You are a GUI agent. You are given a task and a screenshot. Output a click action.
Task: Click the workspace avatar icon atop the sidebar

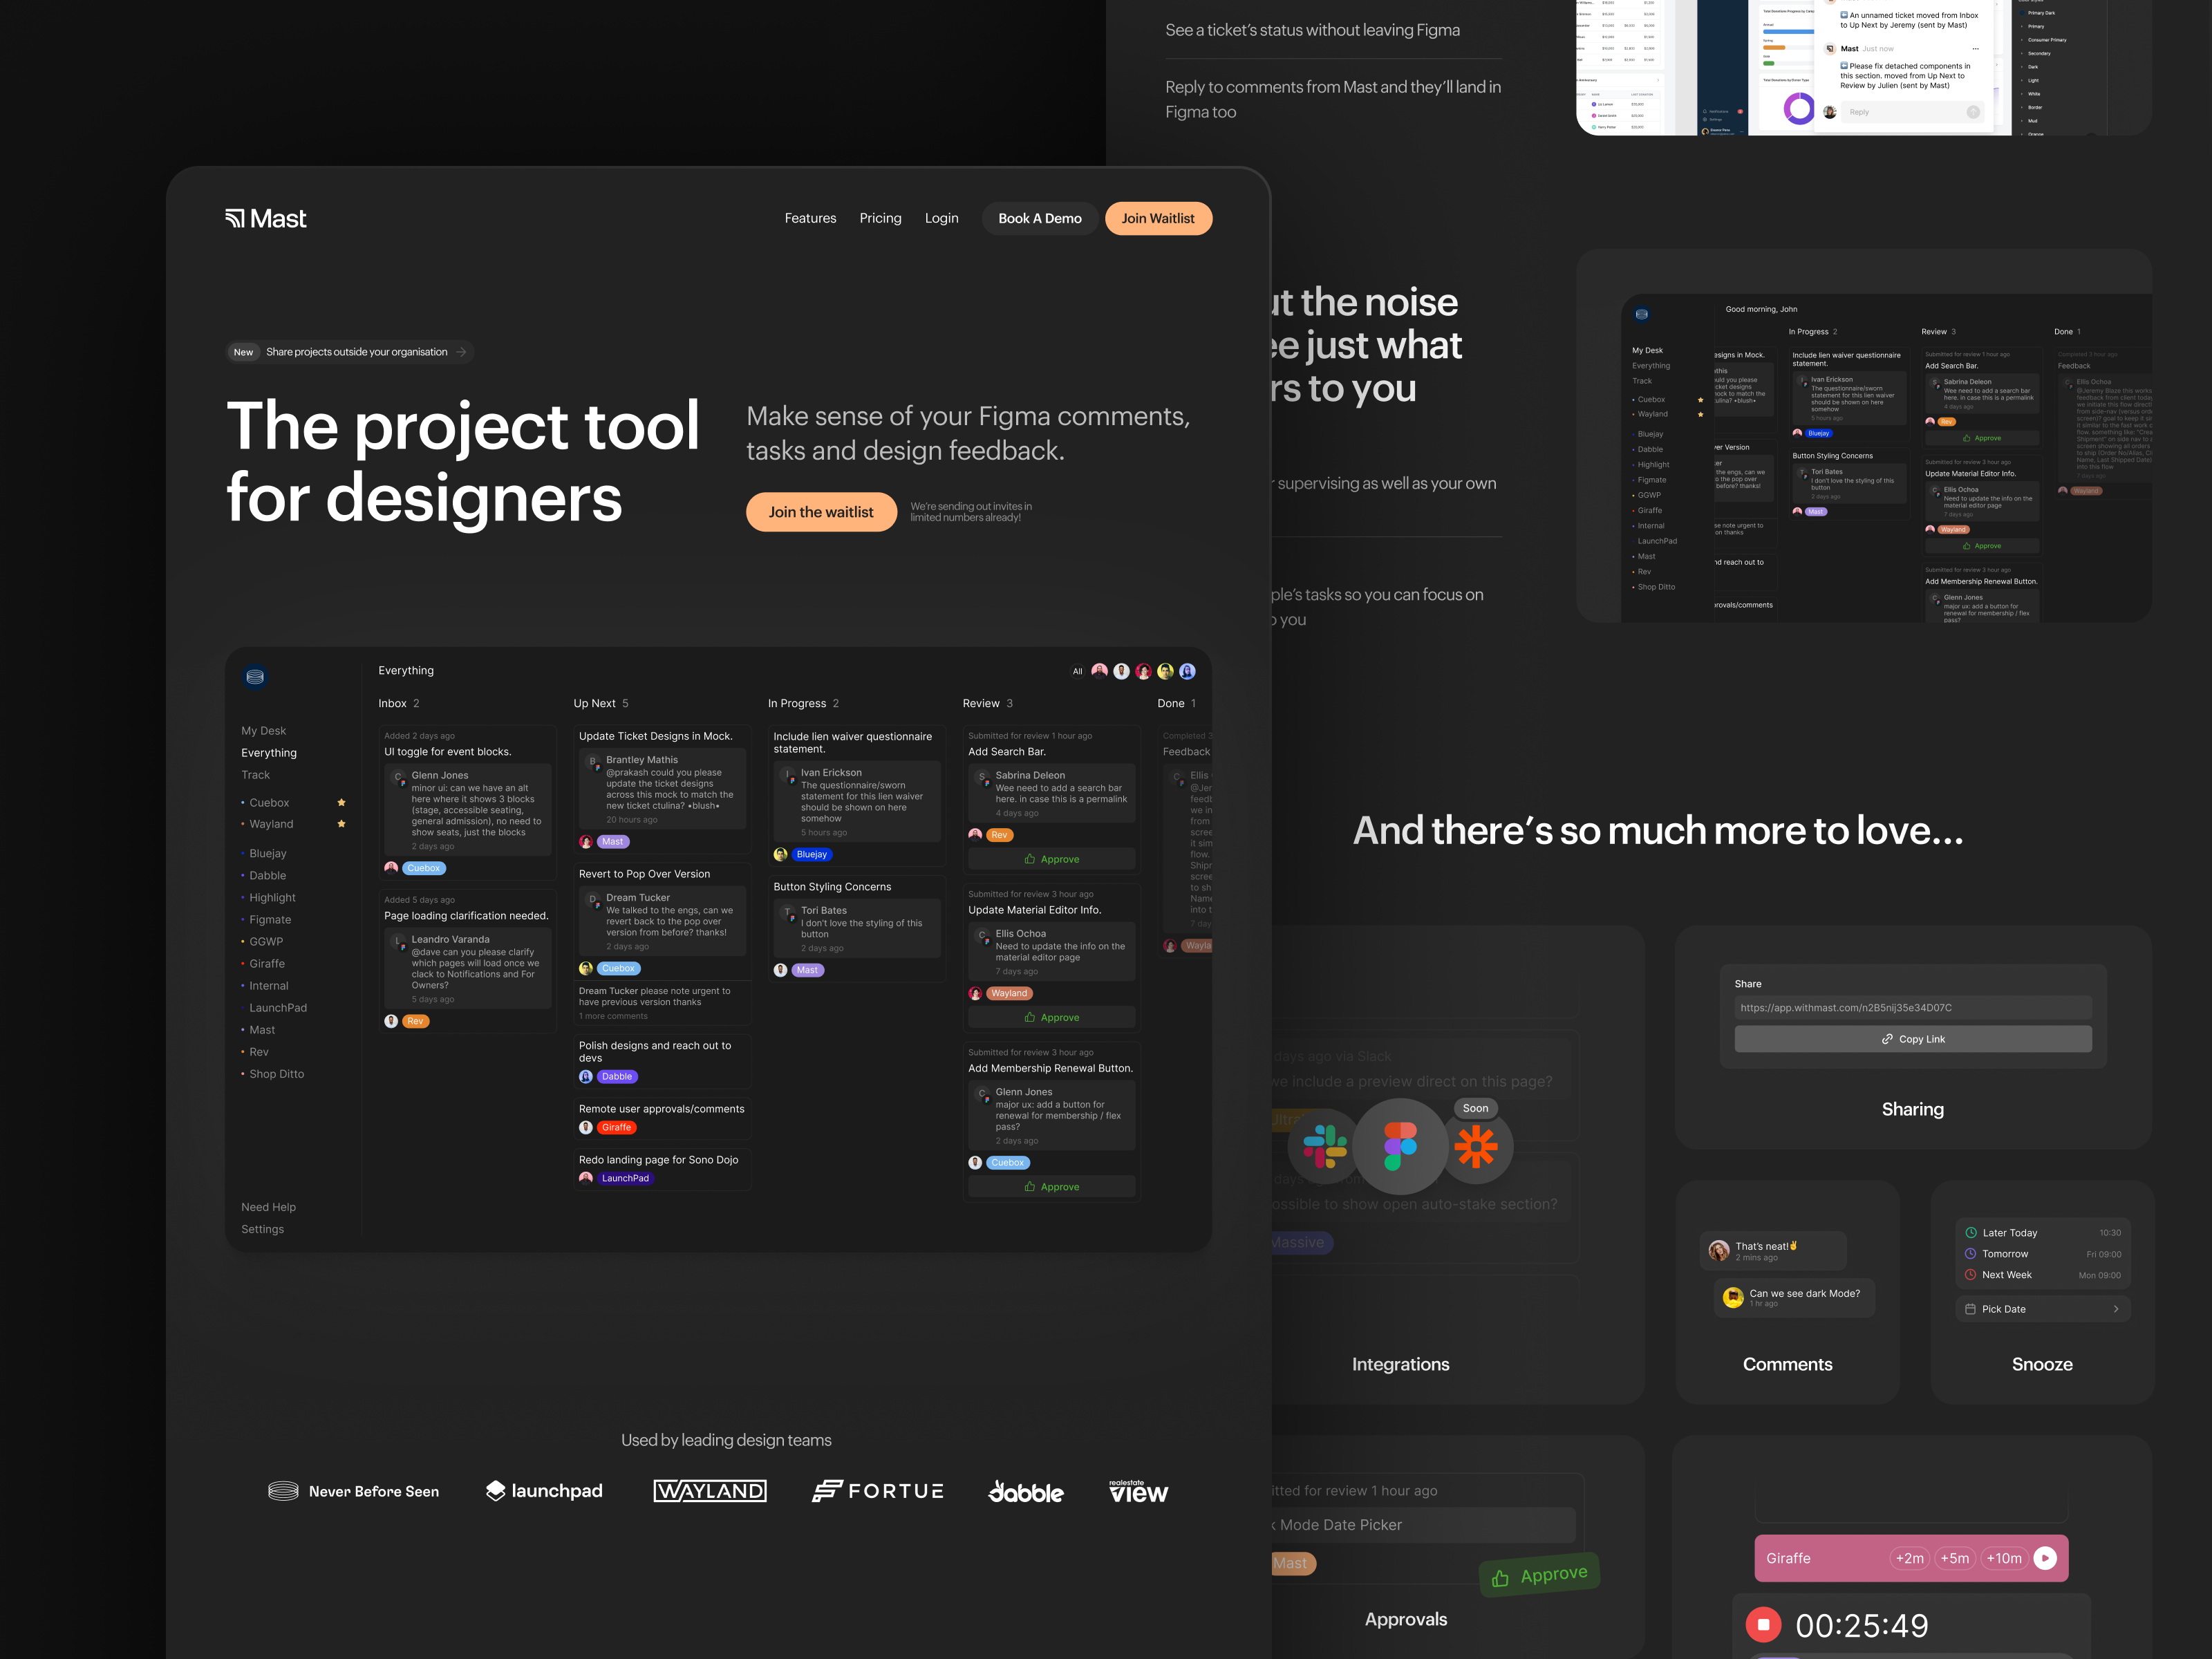coord(256,677)
